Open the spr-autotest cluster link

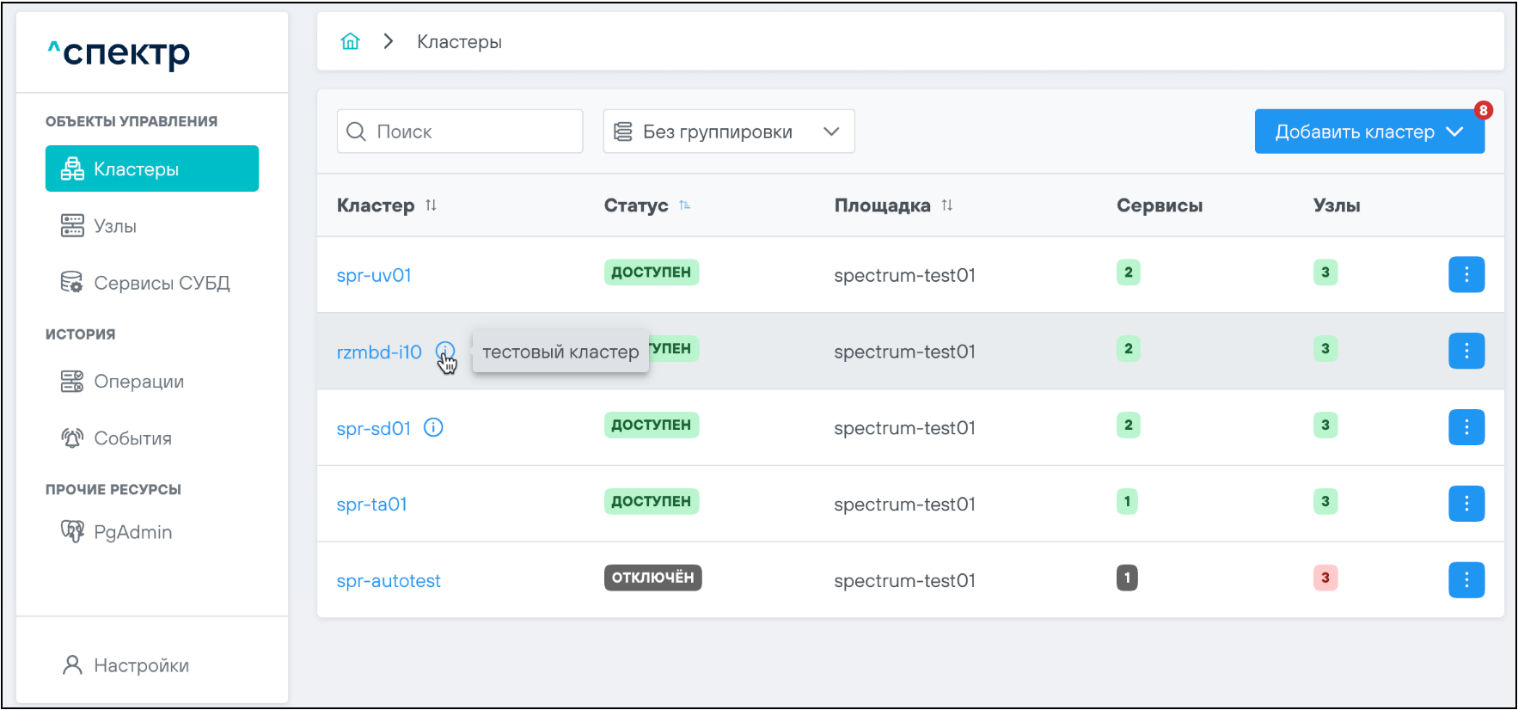[388, 580]
